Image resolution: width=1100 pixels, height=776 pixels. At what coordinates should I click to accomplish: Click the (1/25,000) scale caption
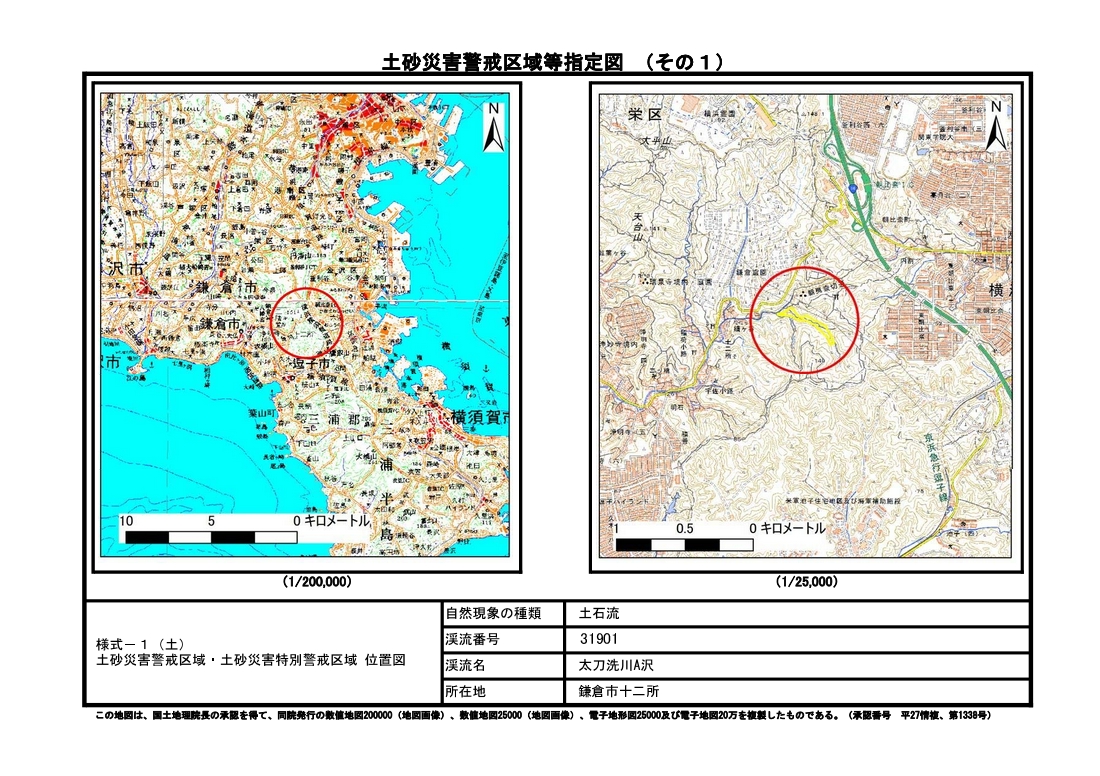tap(807, 581)
